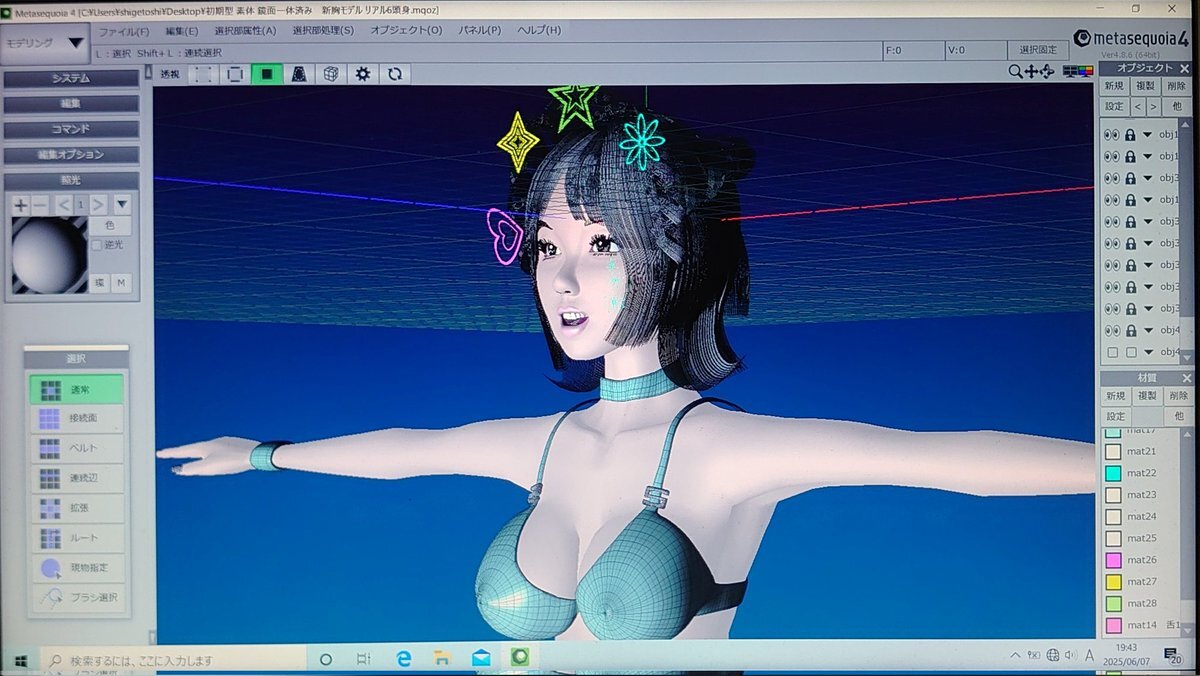Go to previous light with < arrow
The width and height of the screenshot is (1200, 676).
[x=62, y=205]
